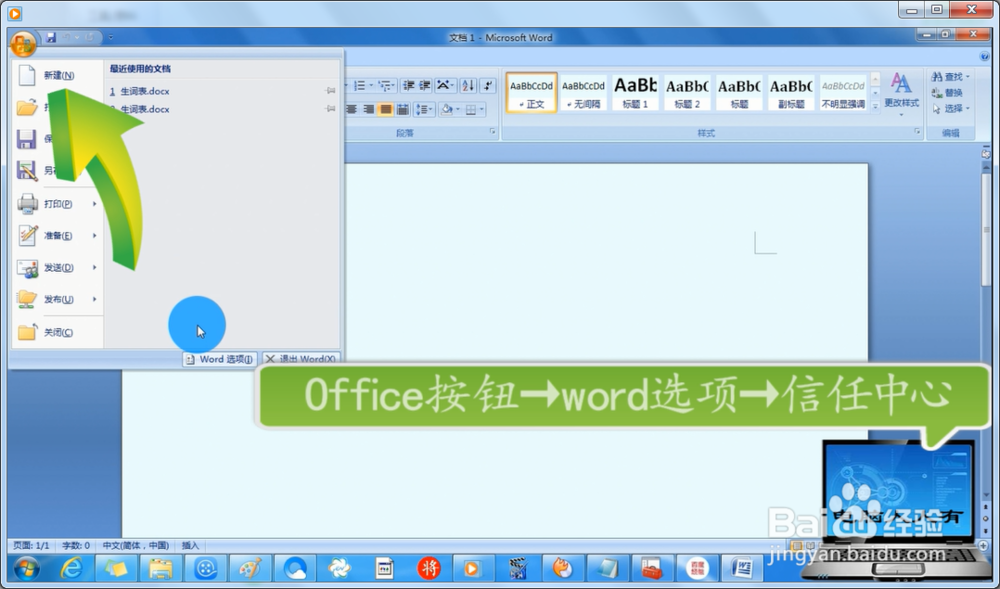Click the vertical scrollbar of the document
1000x589 pixels.
(986, 229)
